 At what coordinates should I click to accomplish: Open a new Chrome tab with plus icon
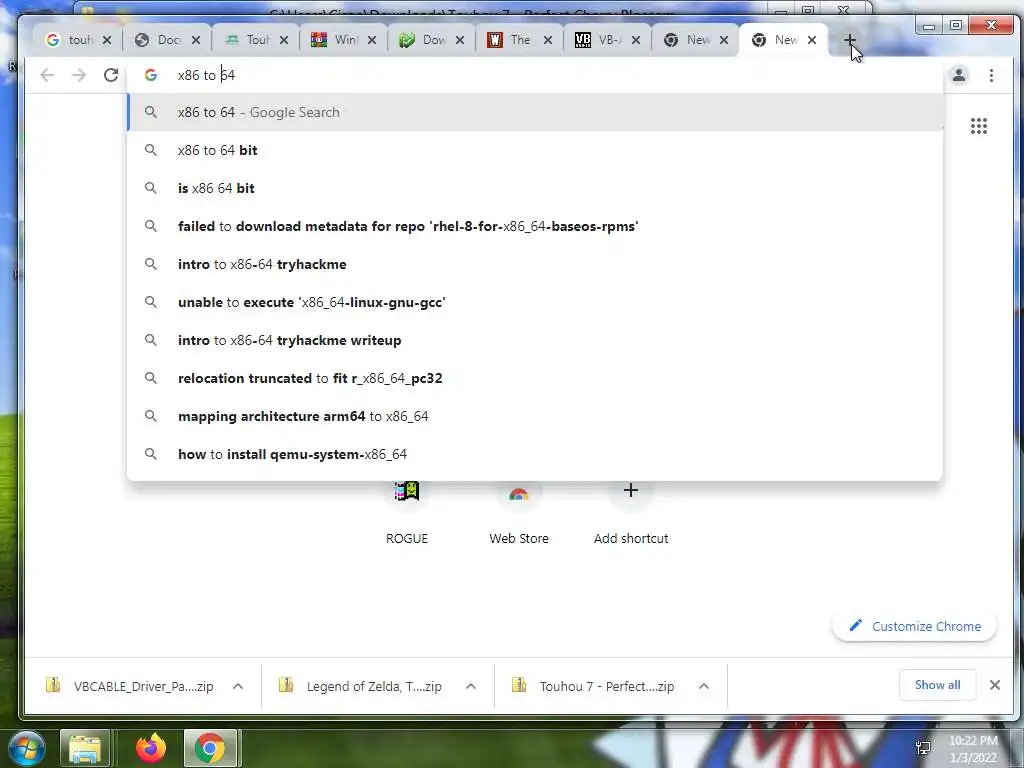pos(849,40)
